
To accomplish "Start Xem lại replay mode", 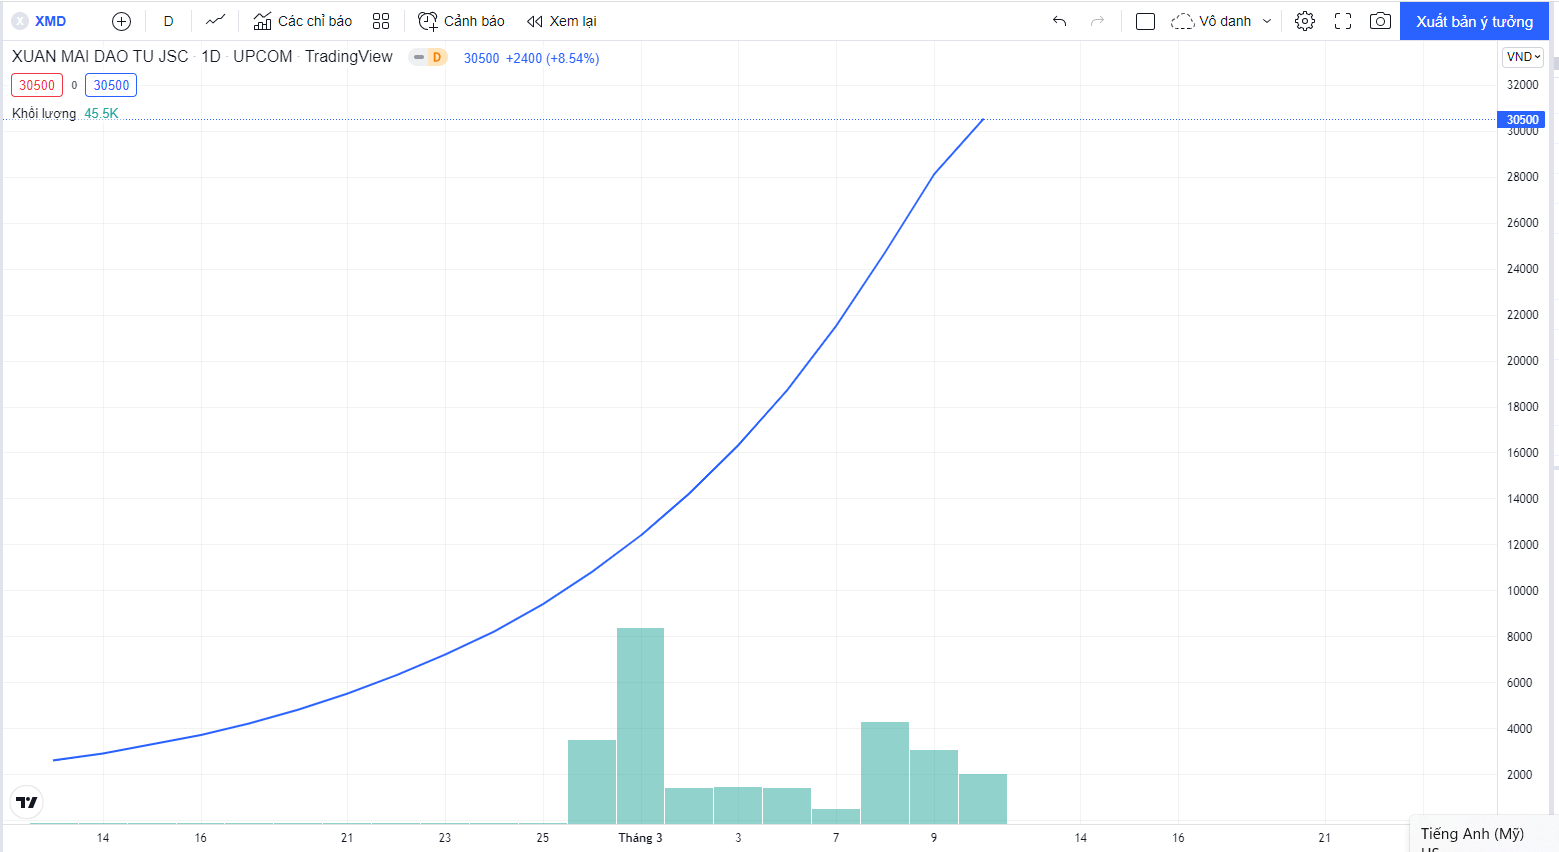I will pyautogui.click(x=562, y=21).
